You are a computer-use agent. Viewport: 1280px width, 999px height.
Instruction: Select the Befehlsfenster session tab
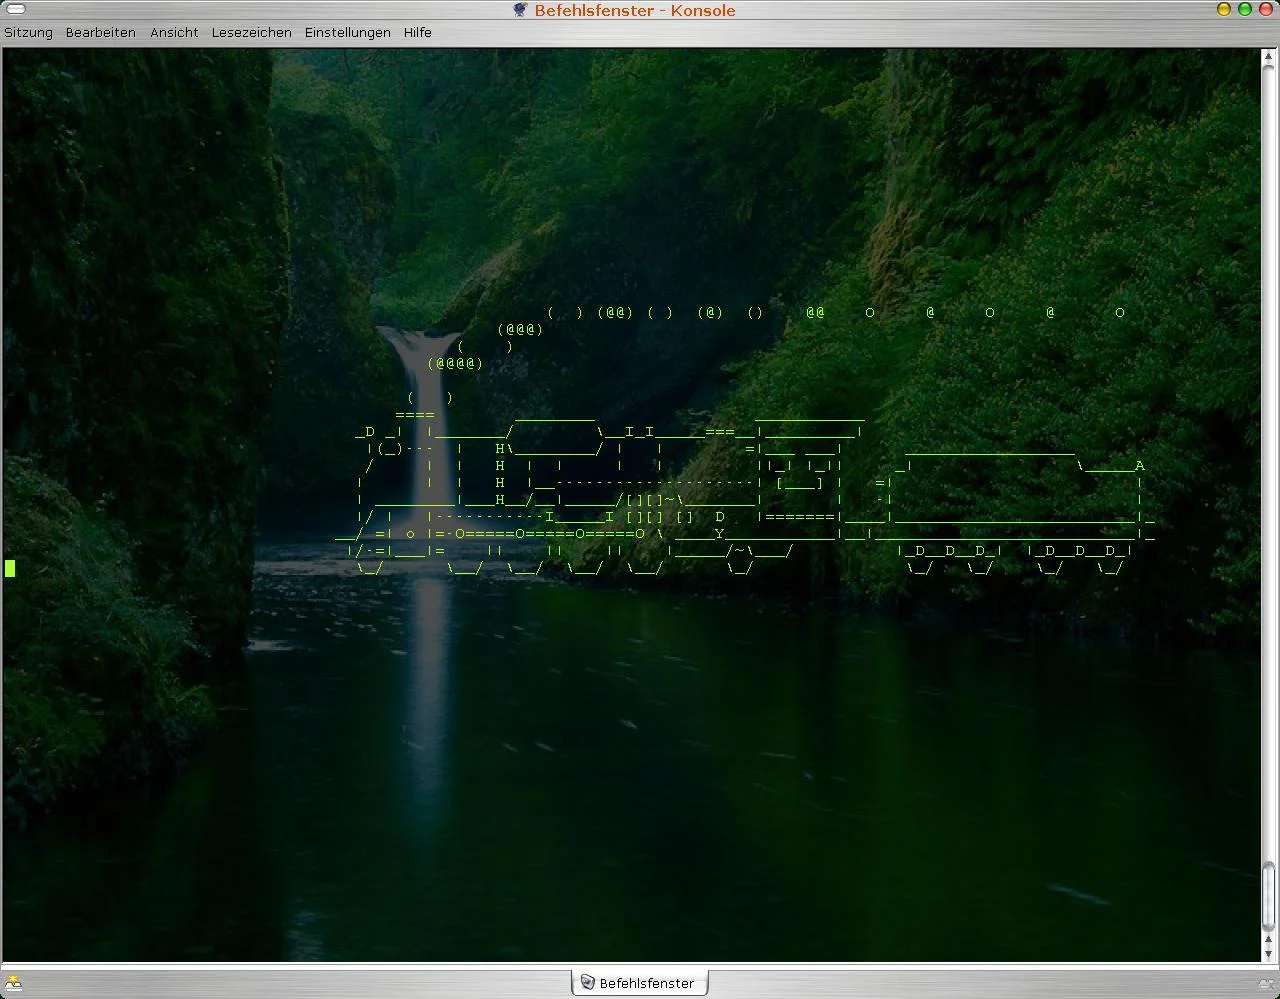pos(640,983)
